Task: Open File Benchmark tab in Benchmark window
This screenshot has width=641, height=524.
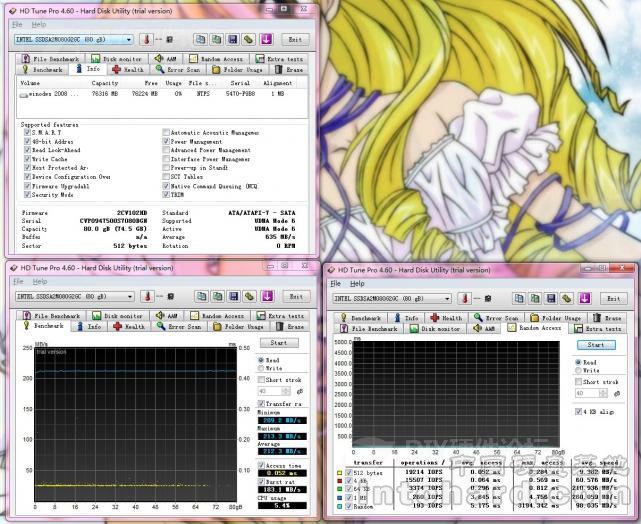Action: point(52,316)
